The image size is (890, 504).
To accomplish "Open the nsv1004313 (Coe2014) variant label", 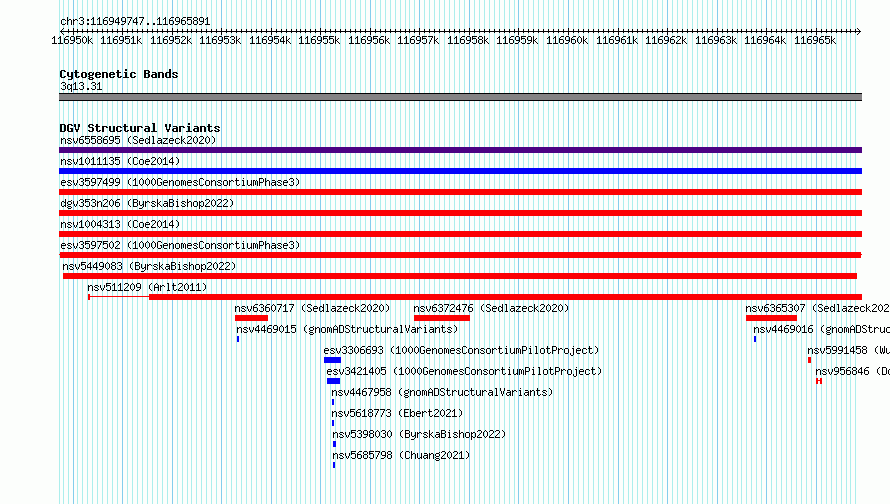I will point(120,224).
